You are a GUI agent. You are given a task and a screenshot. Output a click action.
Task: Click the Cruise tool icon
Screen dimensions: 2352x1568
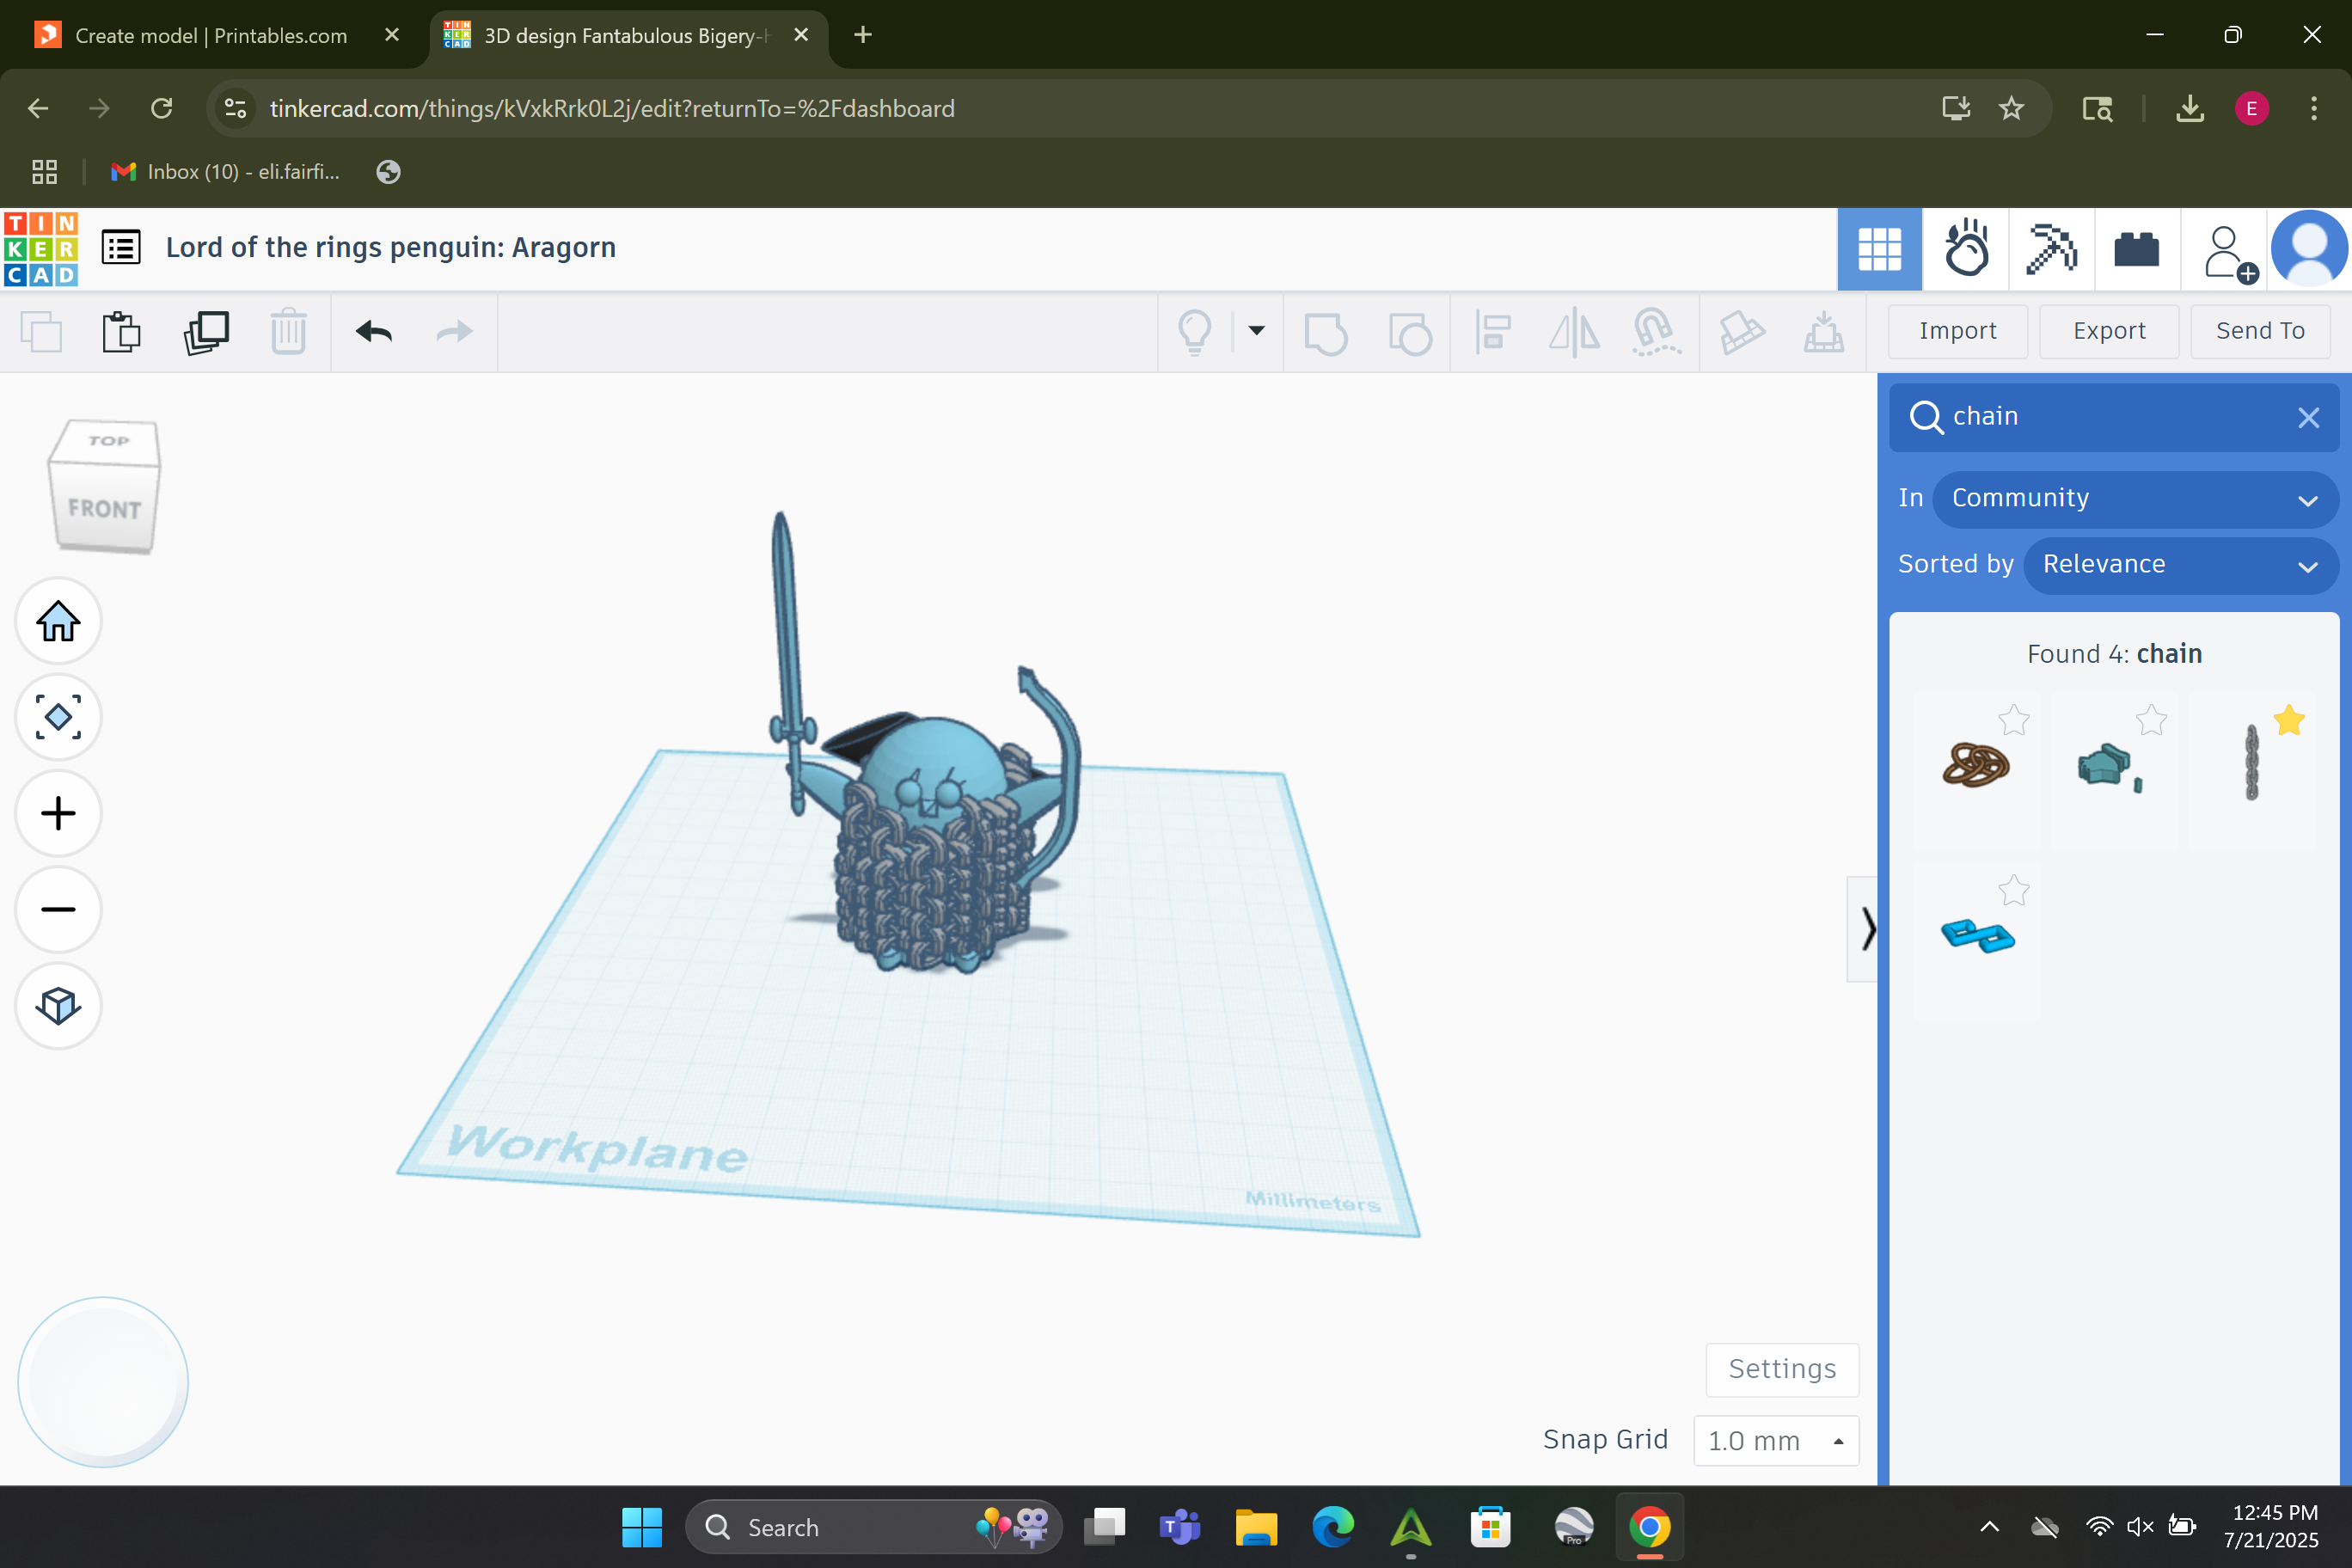(1656, 332)
